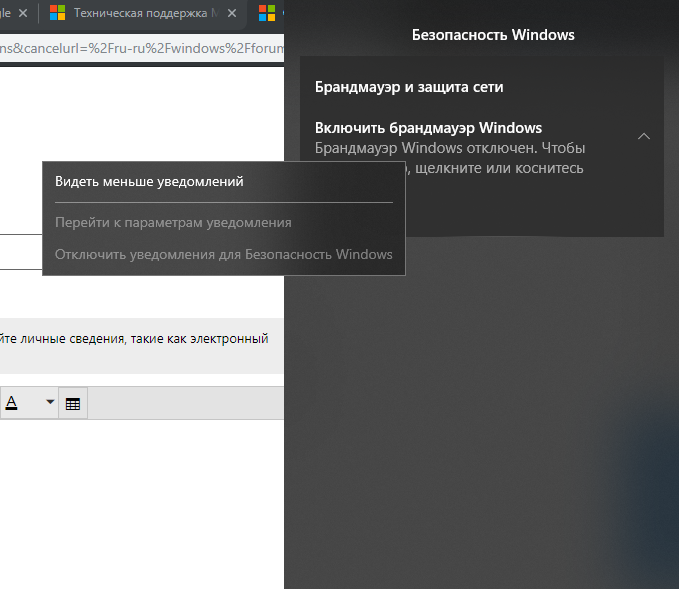Open the 'Включить брандмауэр Windows' notification
This screenshot has height=589, width=679.
(x=428, y=128)
